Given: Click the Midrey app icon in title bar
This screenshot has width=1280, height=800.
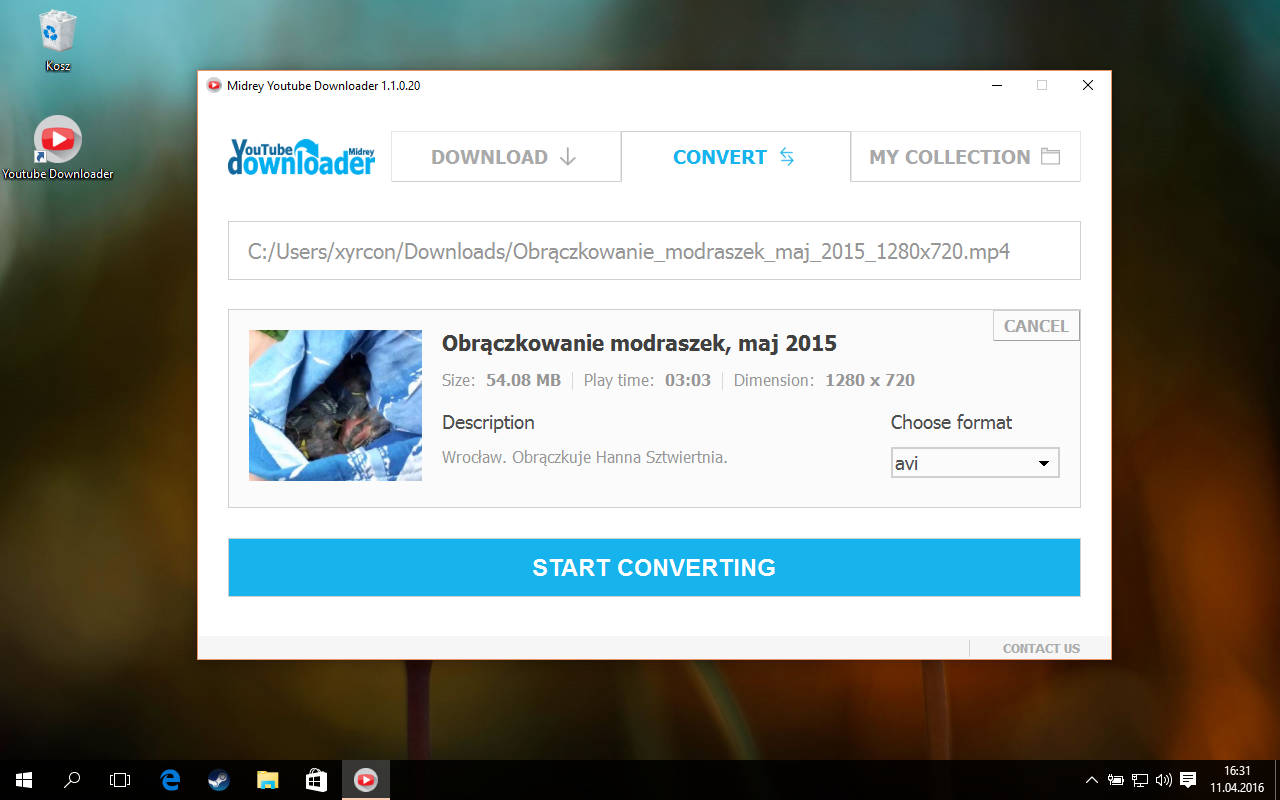Looking at the screenshot, I should [x=214, y=85].
